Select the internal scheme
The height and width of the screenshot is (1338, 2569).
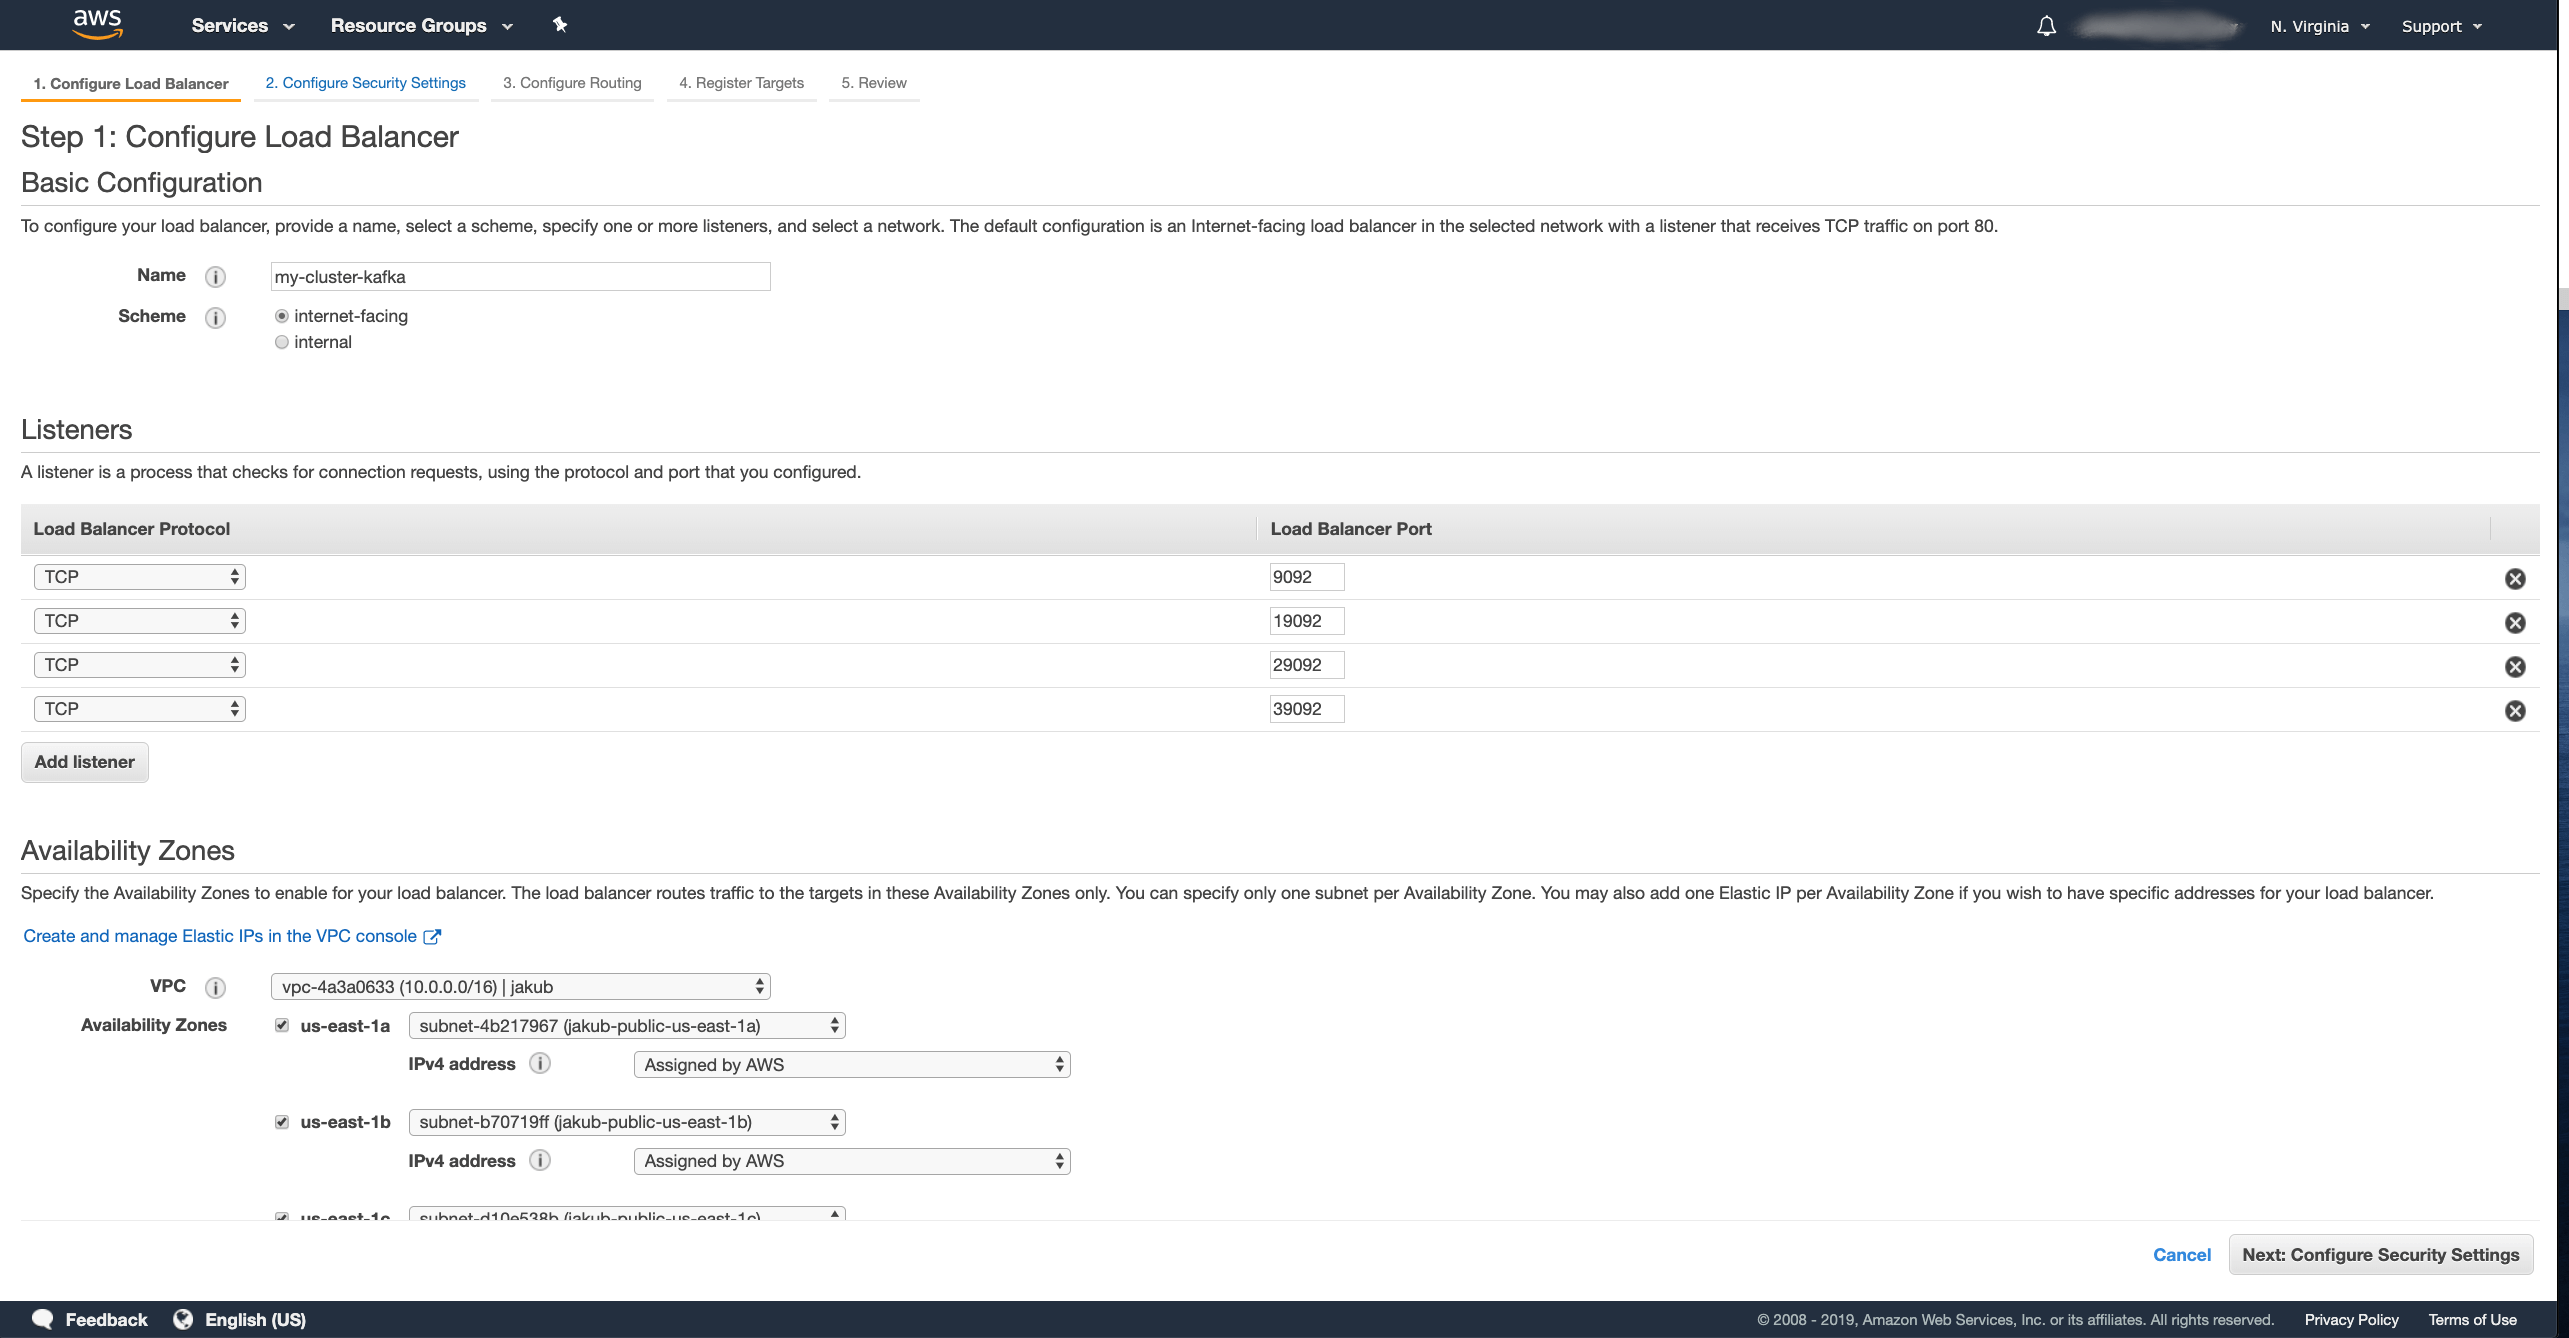[x=282, y=342]
